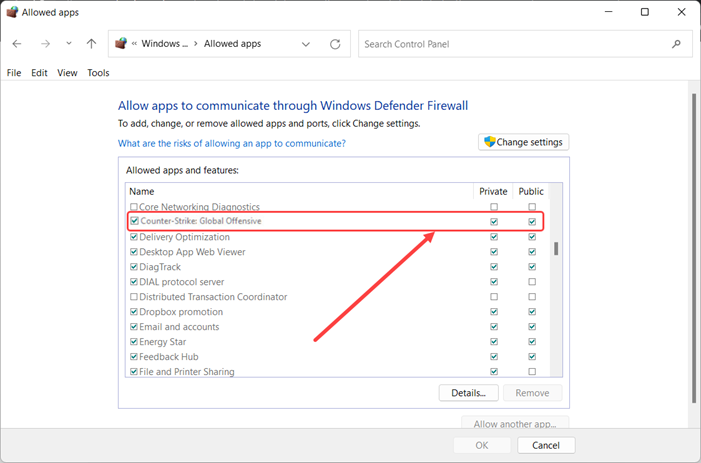Click the firewall icon in address bar
Image resolution: width=701 pixels, height=463 pixels.
click(122, 44)
